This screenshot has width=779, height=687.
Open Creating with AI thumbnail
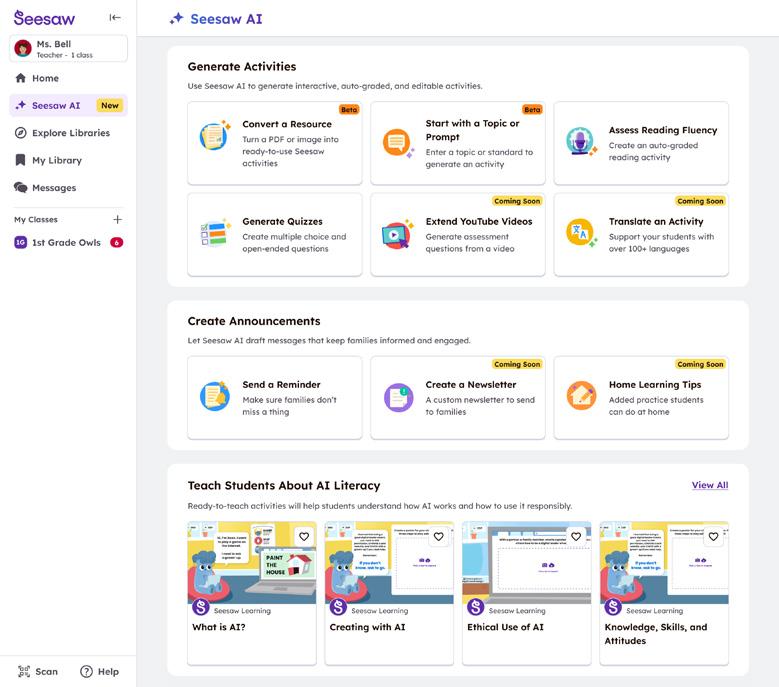[x=389, y=563]
